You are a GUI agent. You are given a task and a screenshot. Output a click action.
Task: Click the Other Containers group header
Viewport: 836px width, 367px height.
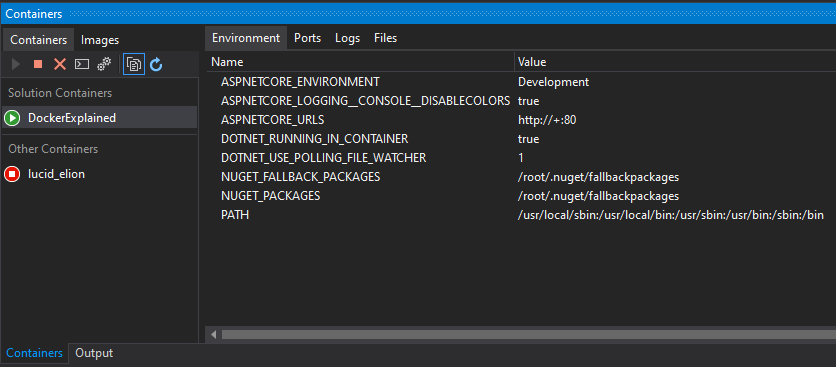tap(53, 149)
